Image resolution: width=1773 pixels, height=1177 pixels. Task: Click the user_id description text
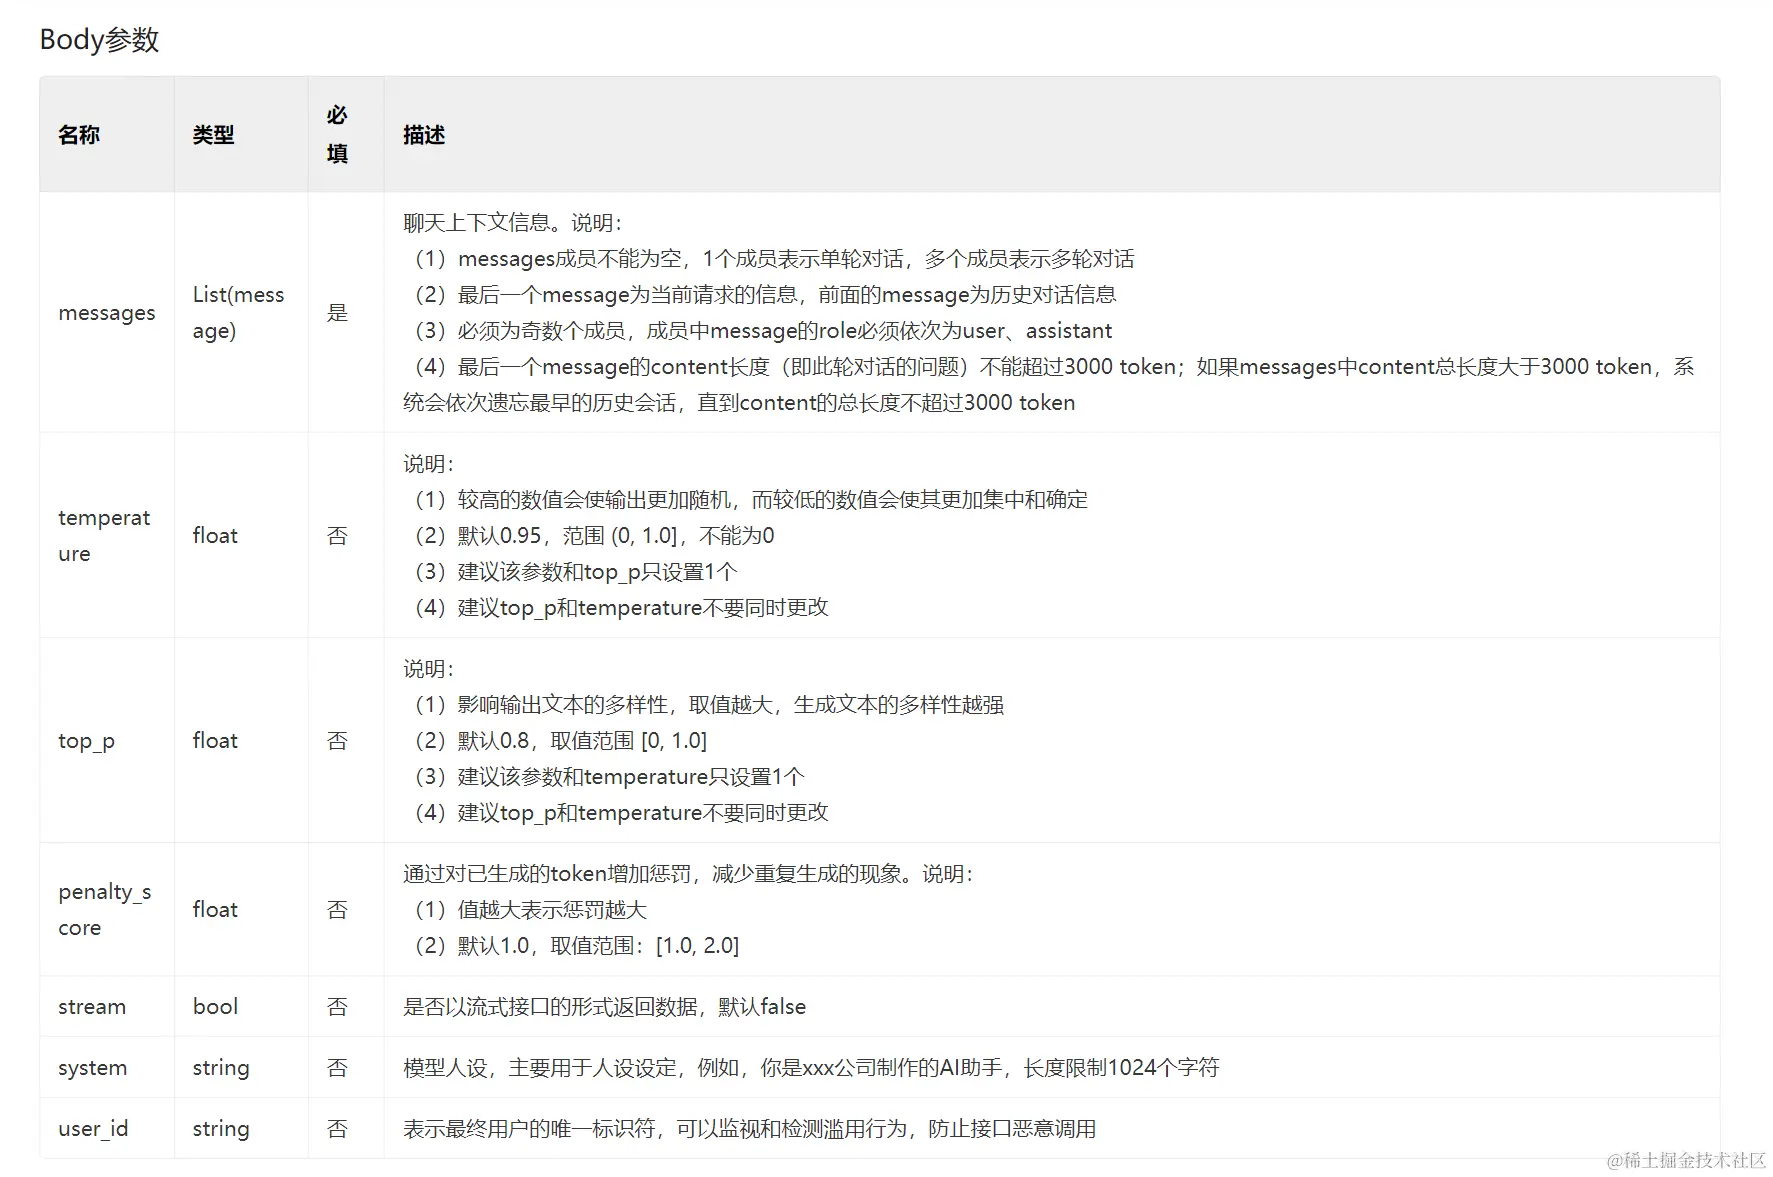(x=749, y=1128)
